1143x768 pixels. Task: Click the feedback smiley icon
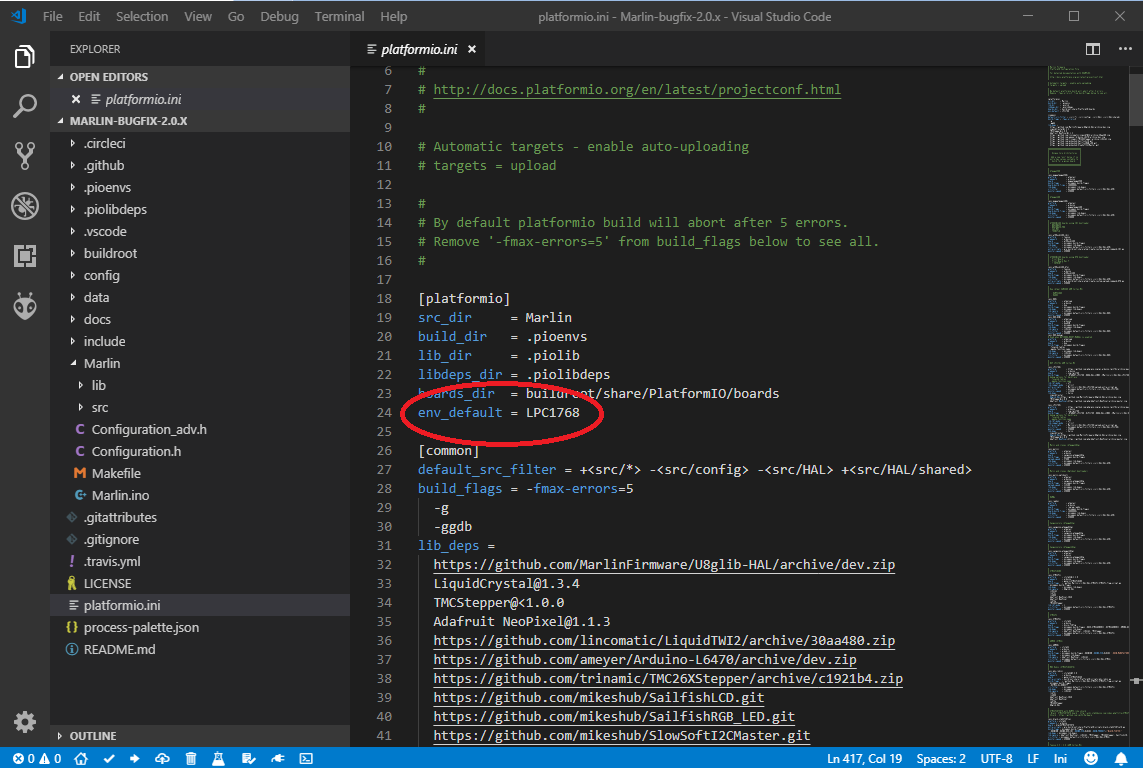[x=1091, y=759]
